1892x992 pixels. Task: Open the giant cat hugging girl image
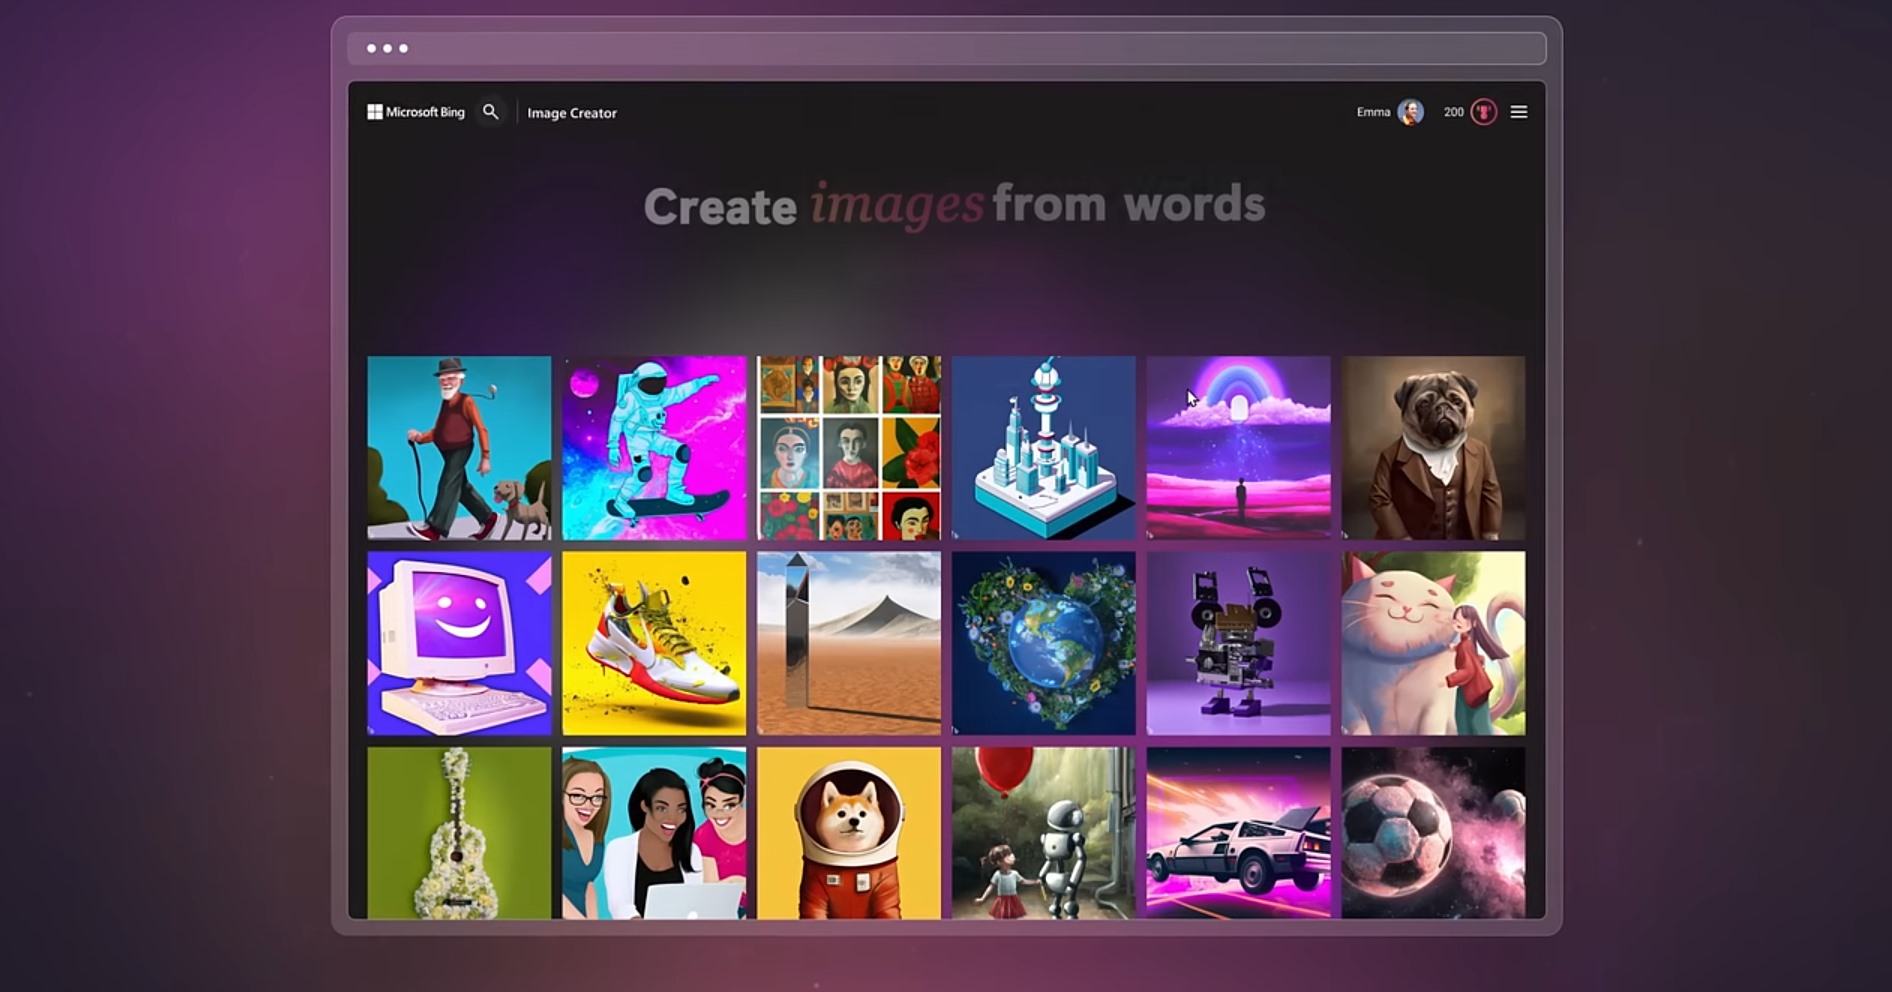click(x=1434, y=643)
